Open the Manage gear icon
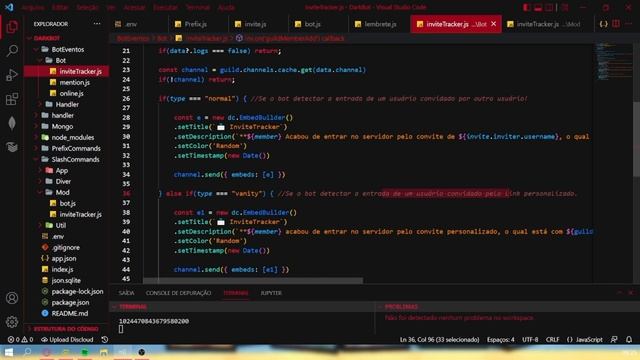Viewport: 640px width, 360px height. click(12, 322)
